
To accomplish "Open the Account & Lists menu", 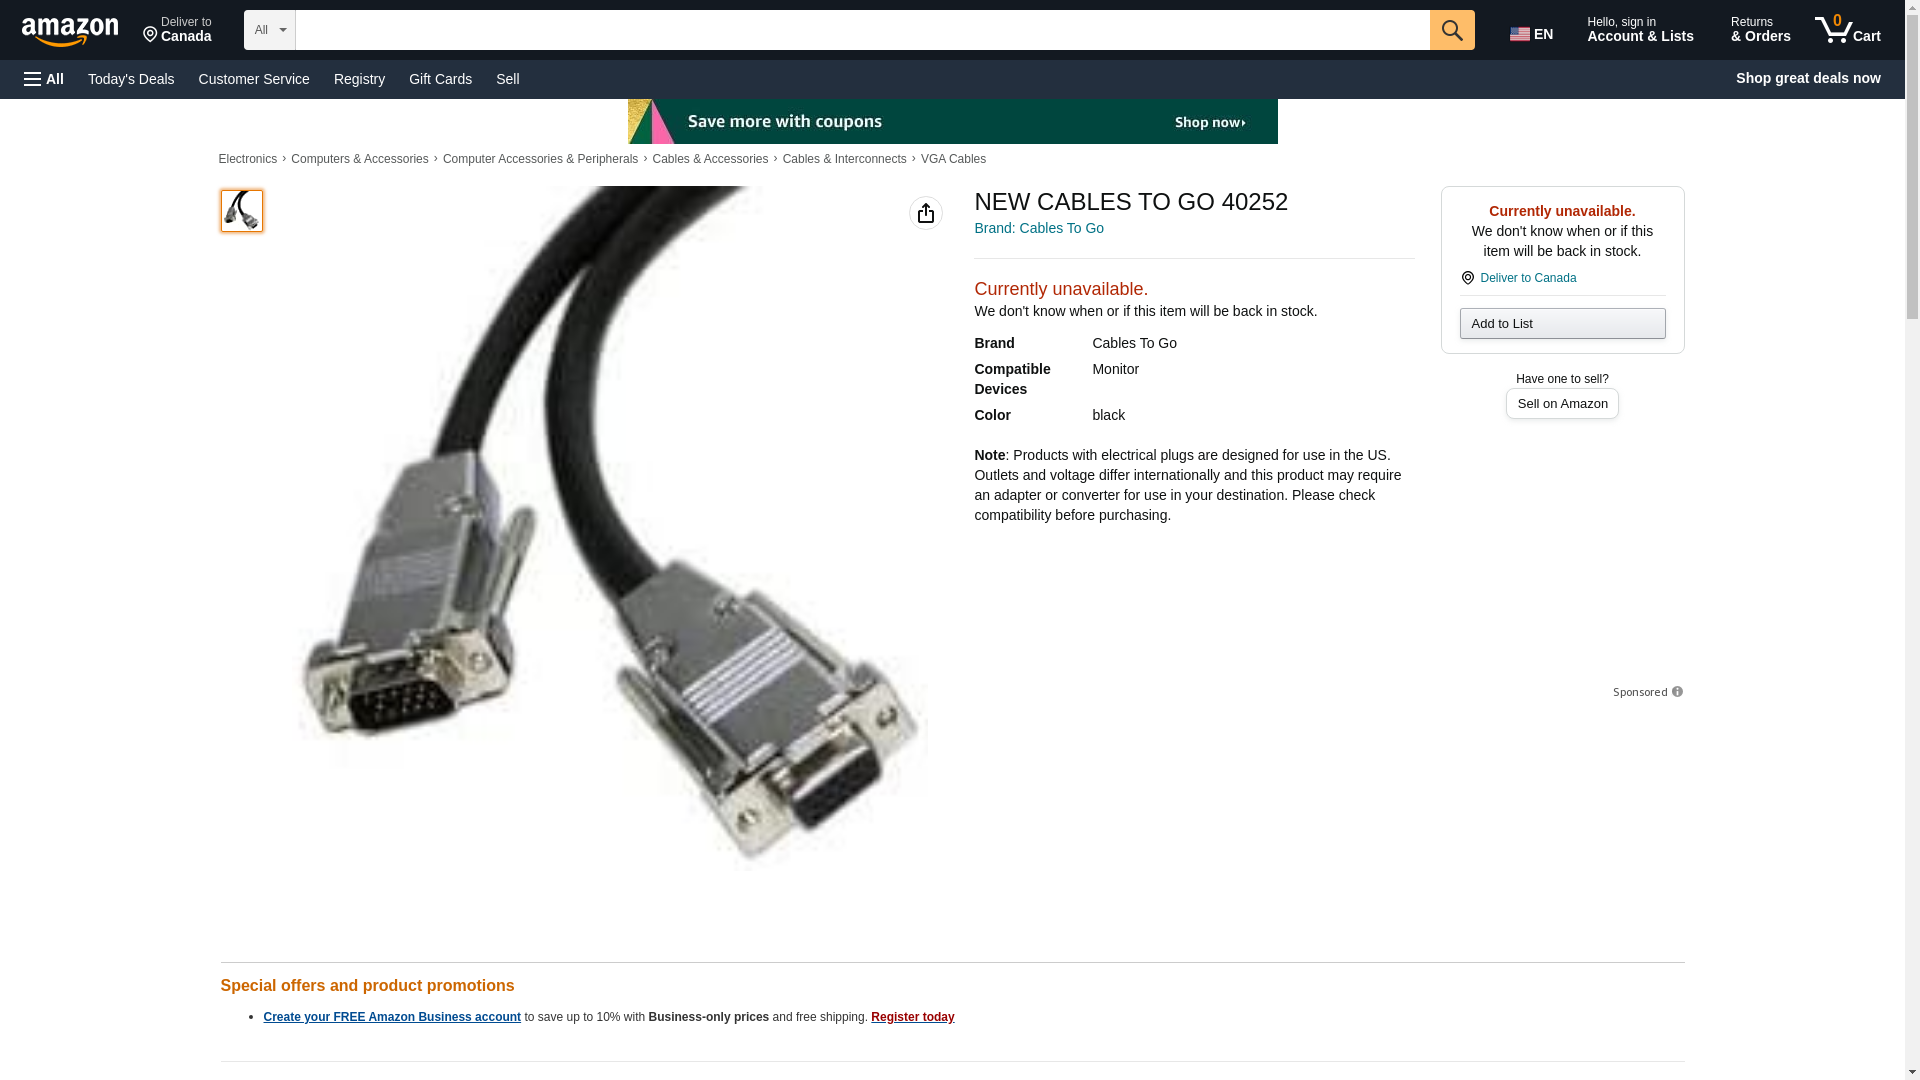I will (x=1639, y=30).
